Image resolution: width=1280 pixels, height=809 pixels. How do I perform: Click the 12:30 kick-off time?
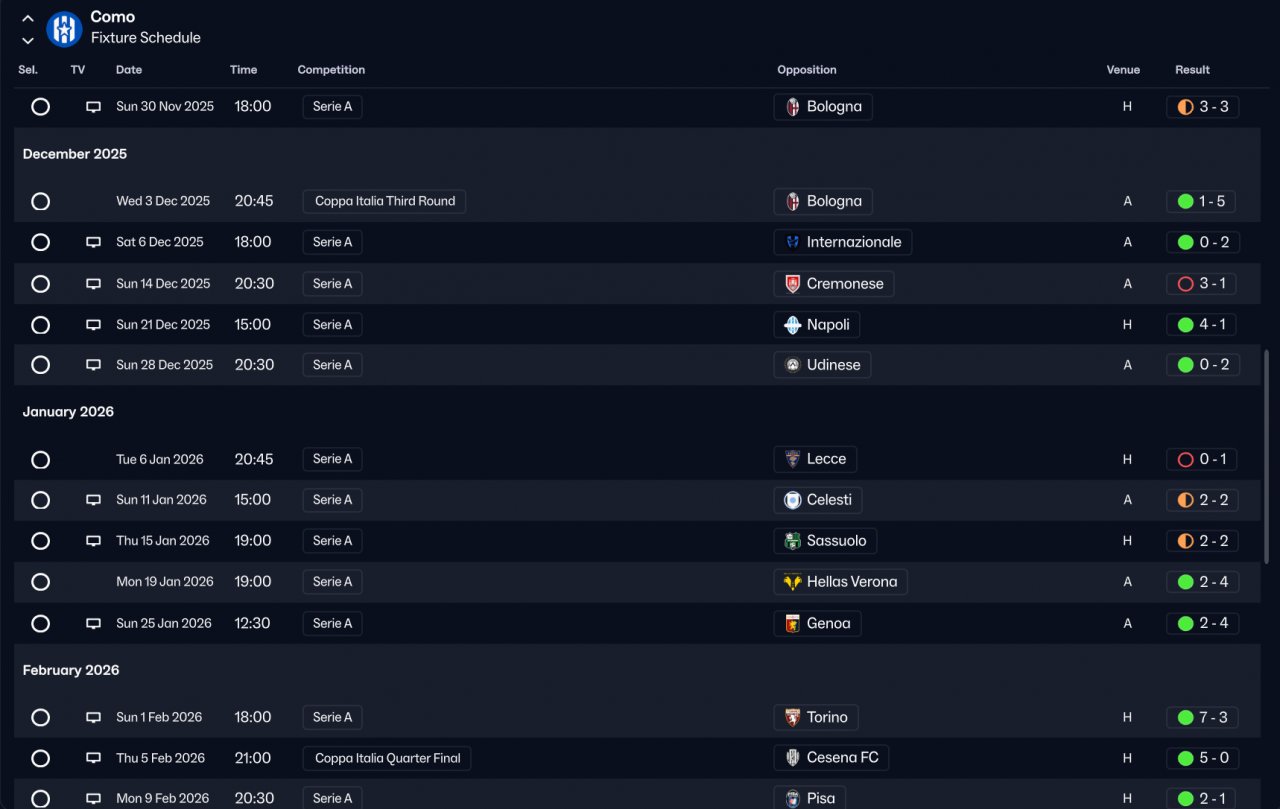click(253, 623)
